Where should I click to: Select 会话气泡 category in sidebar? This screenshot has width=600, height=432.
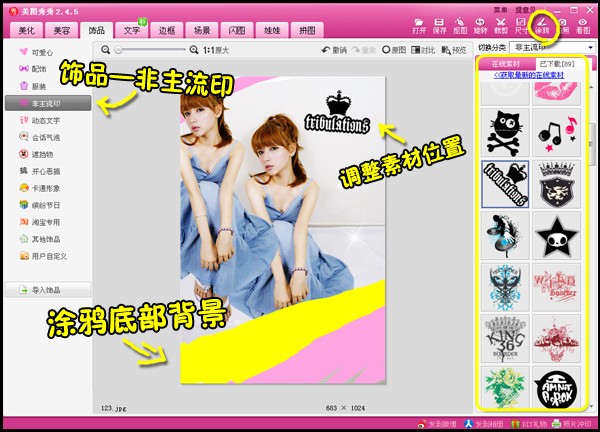tap(46, 137)
